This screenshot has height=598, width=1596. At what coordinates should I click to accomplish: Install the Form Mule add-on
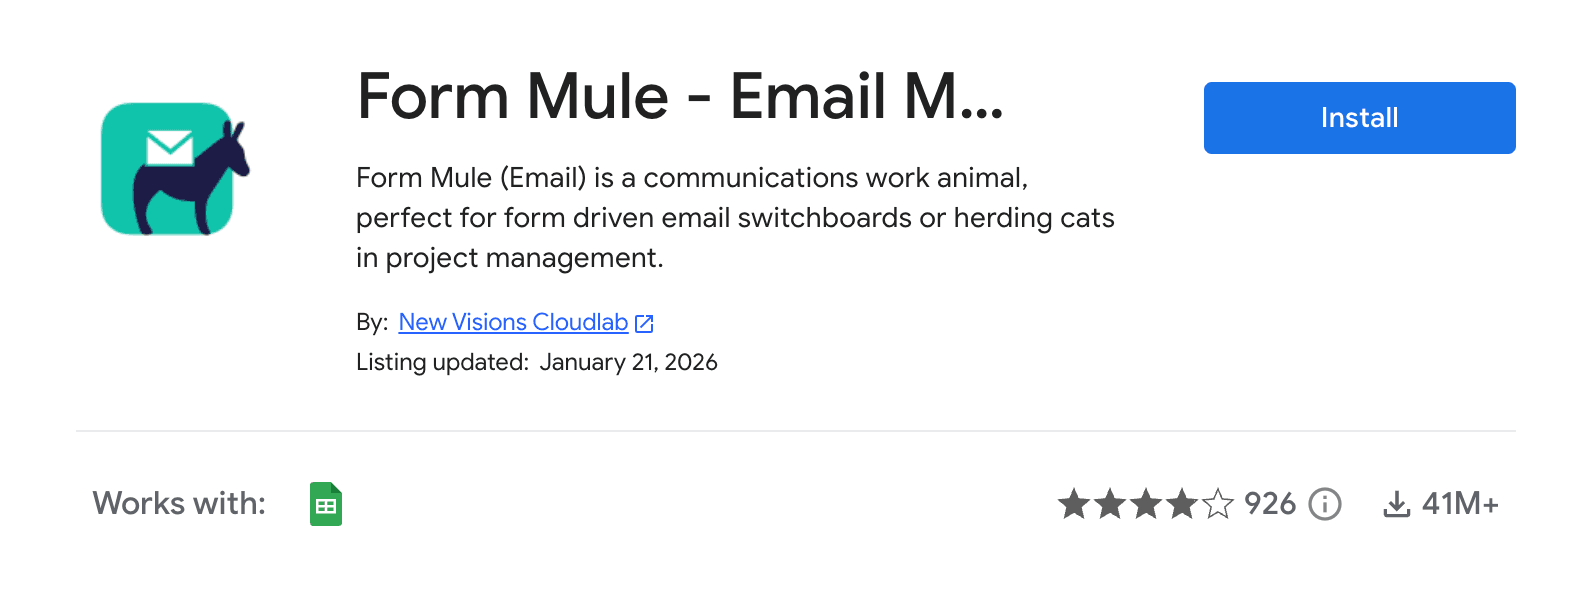[1359, 118]
